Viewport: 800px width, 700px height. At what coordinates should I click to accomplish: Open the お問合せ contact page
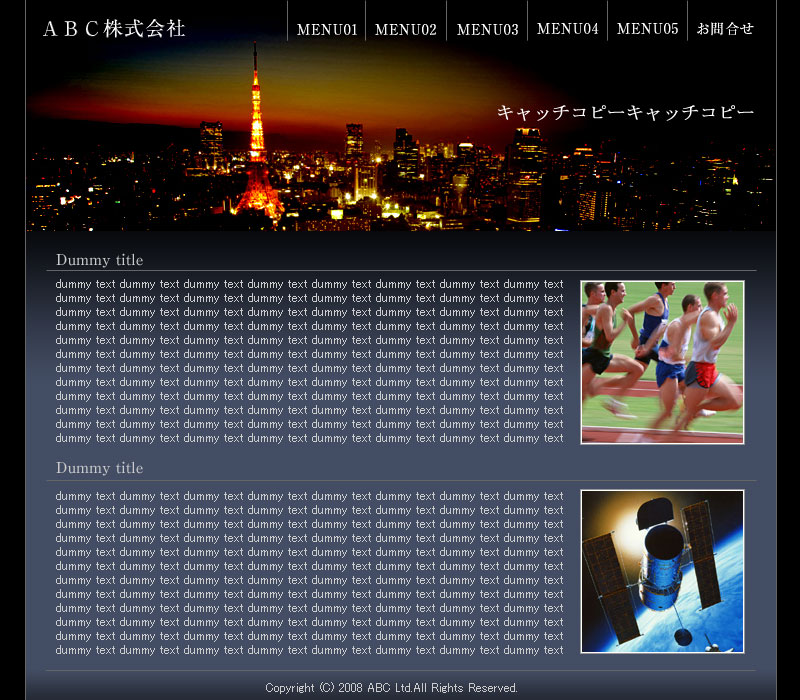click(x=725, y=29)
